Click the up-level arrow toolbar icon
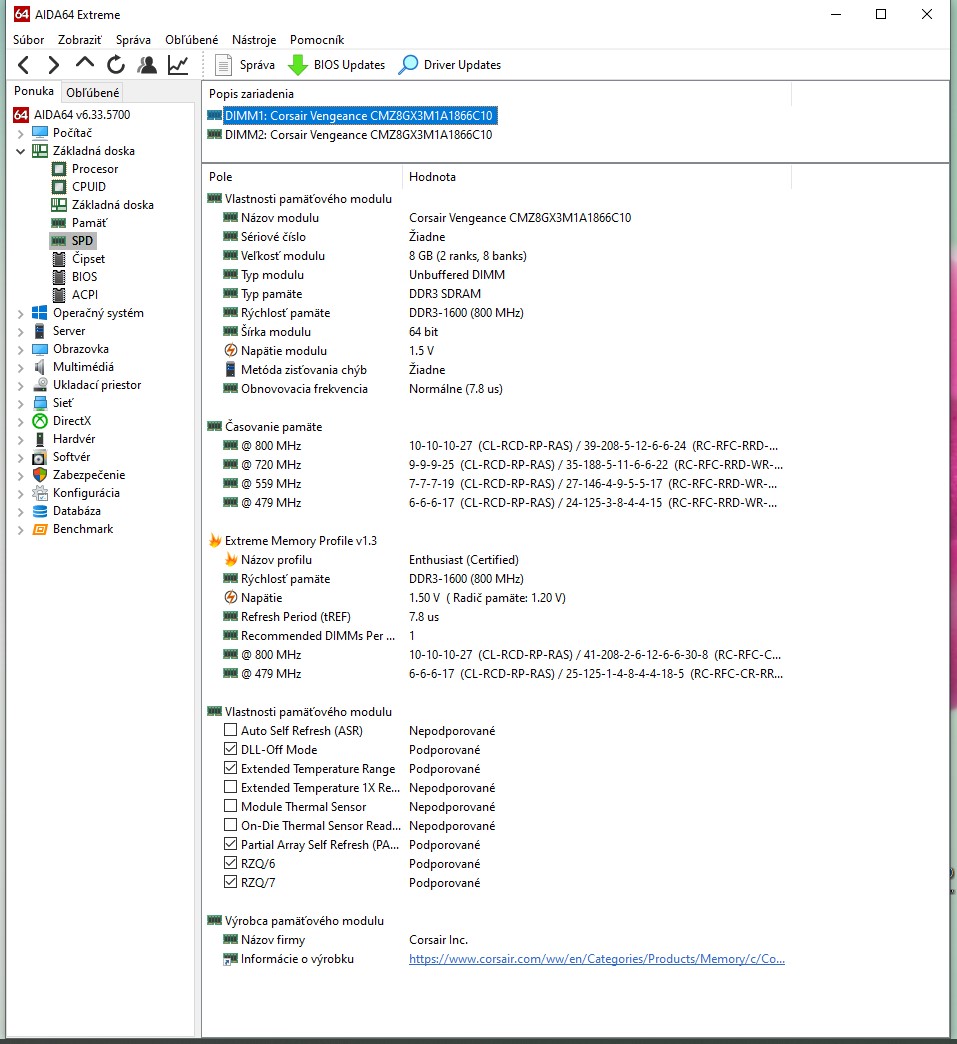 pos(85,64)
